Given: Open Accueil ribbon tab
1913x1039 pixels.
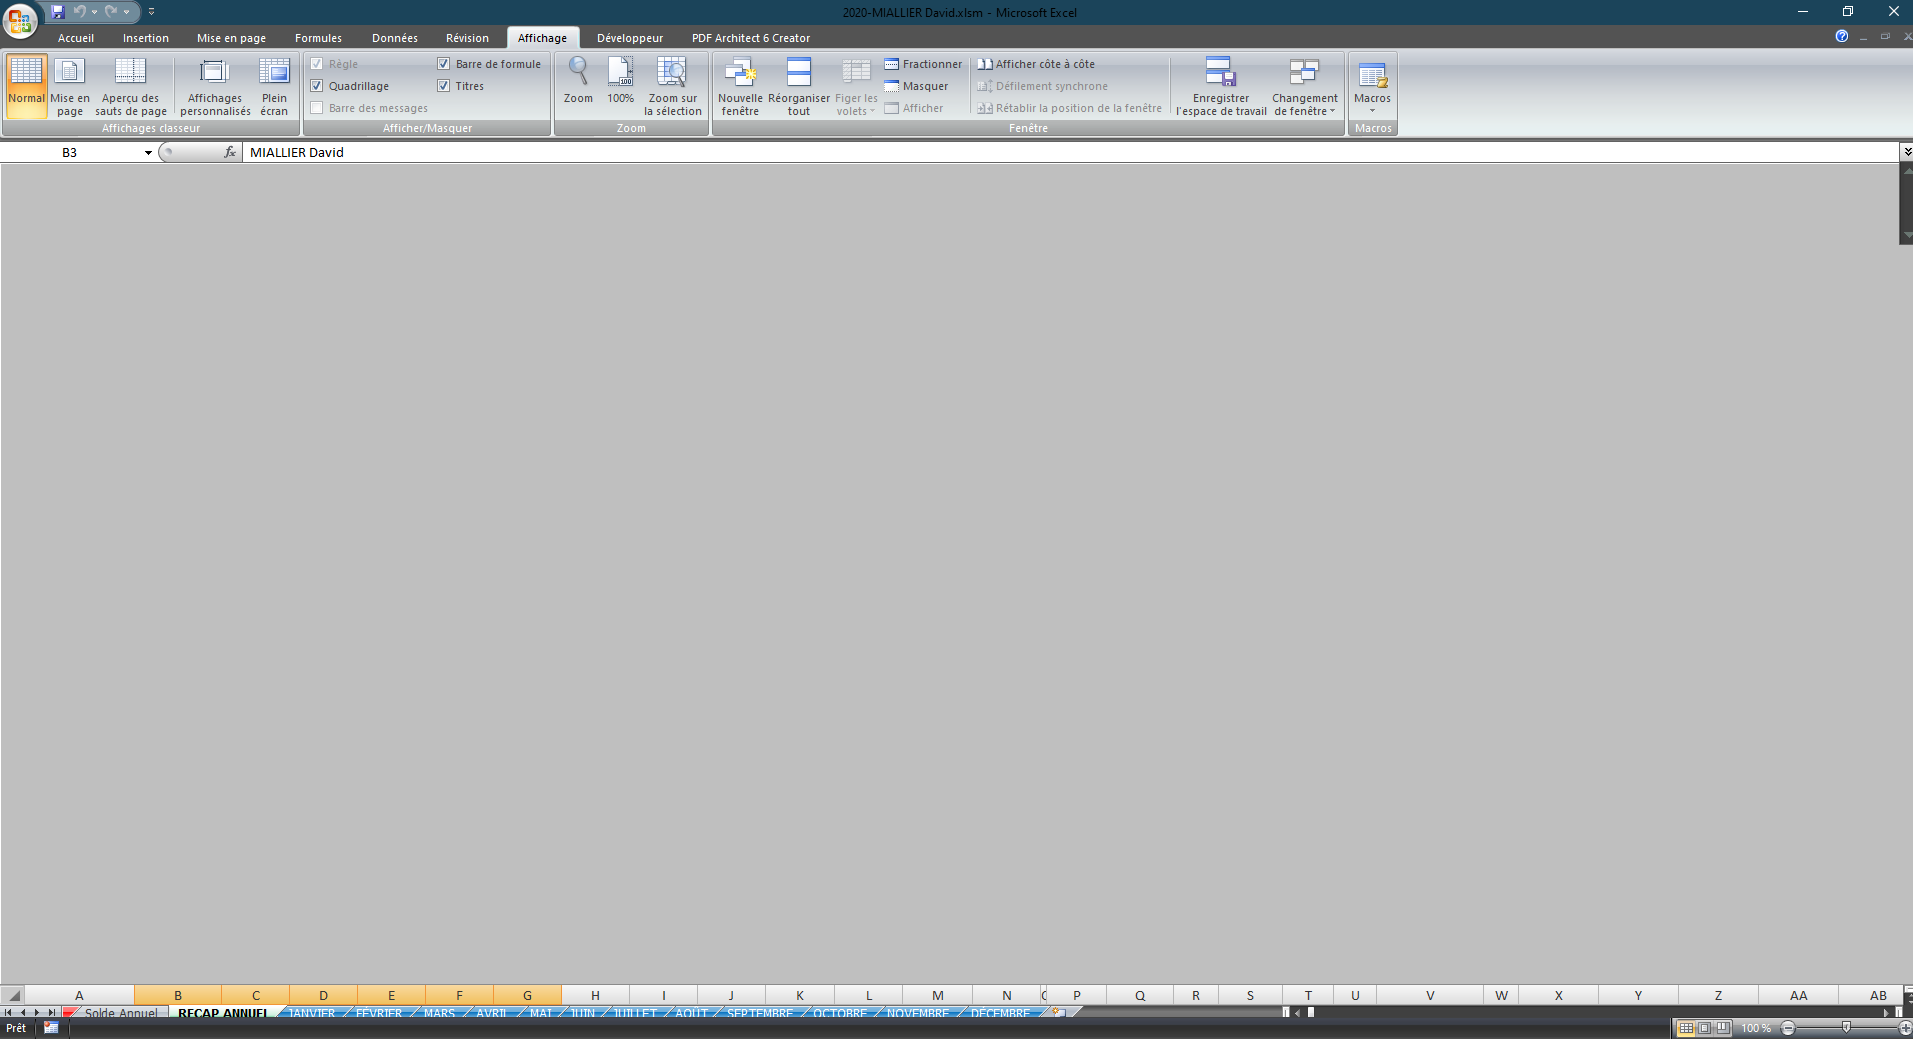Looking at the screenshot, I should click(76, 38).
